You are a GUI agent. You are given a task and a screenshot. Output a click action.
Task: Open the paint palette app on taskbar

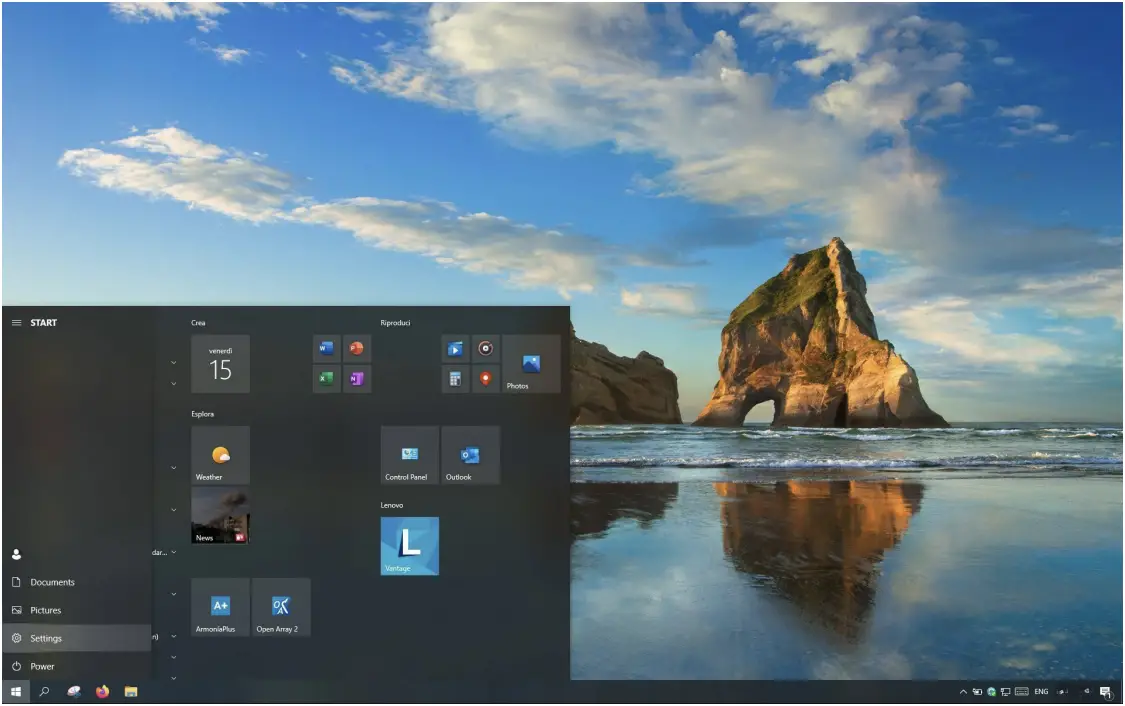tap(74, 692)
